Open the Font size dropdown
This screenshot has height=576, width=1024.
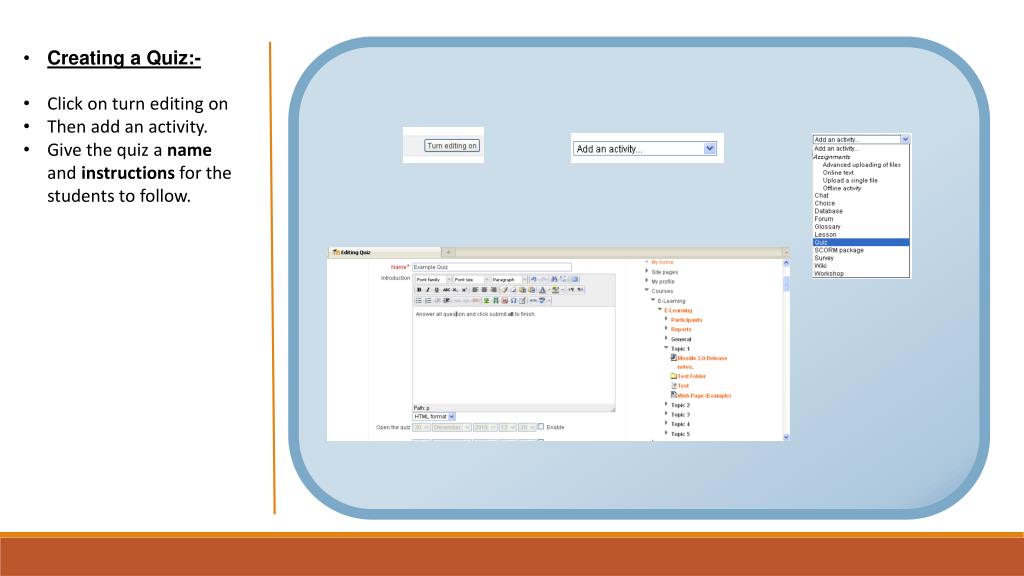[472, 280]
